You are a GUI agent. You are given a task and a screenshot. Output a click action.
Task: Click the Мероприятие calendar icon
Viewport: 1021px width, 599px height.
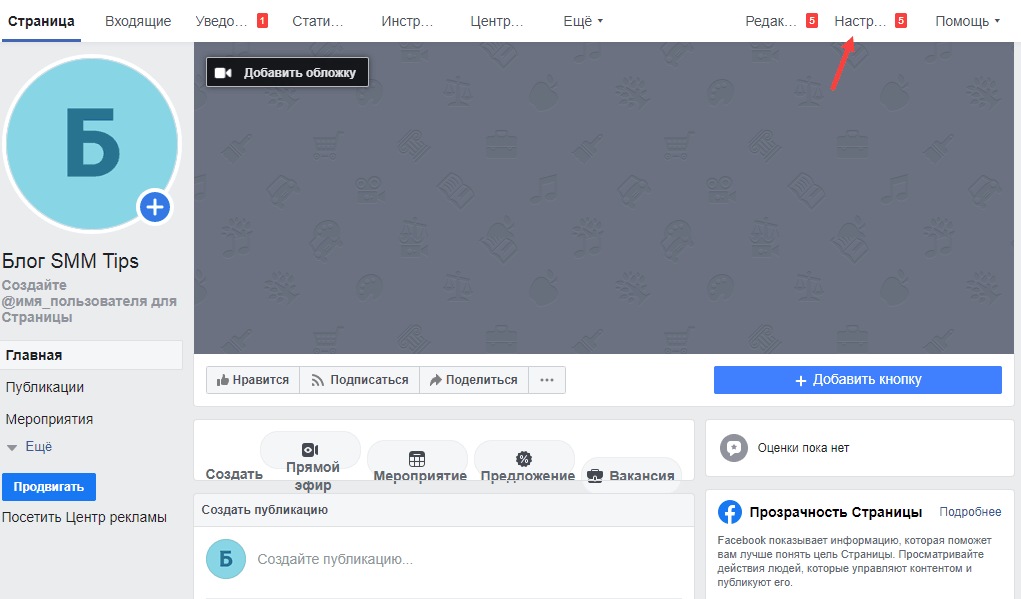(x=417, y=459)
